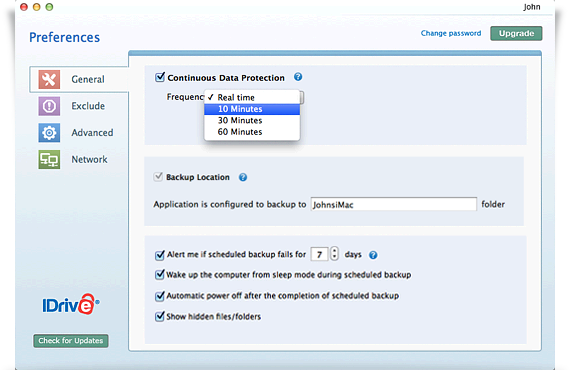Switch to the General tab
Screen dimensions: 570x370
[79, 79]
